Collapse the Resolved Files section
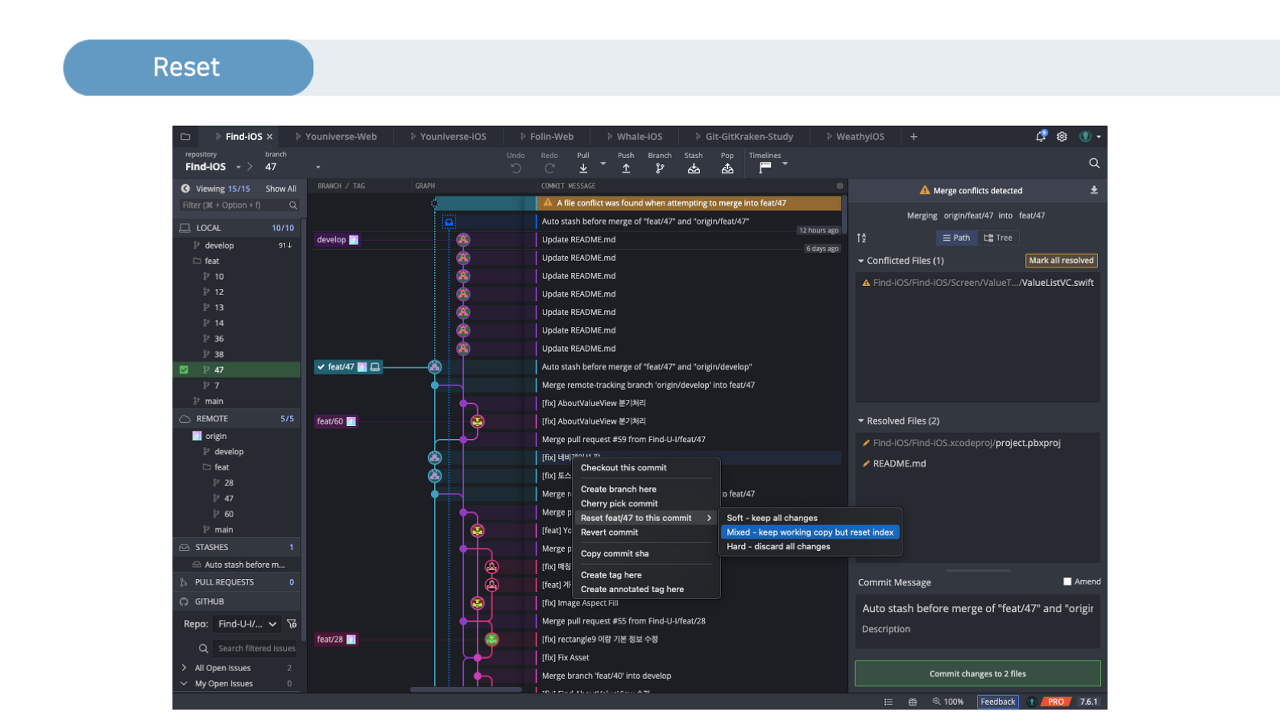Screen dimensions: 1280x720 861,421
